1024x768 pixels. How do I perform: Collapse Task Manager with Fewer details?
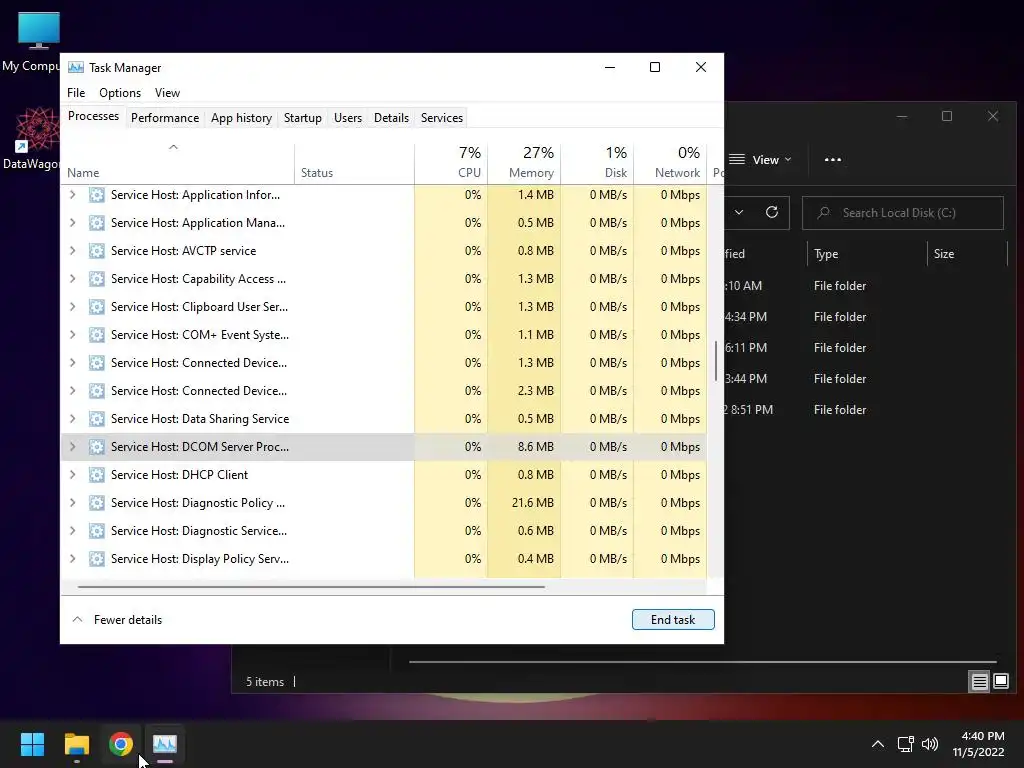pos(117,620)
